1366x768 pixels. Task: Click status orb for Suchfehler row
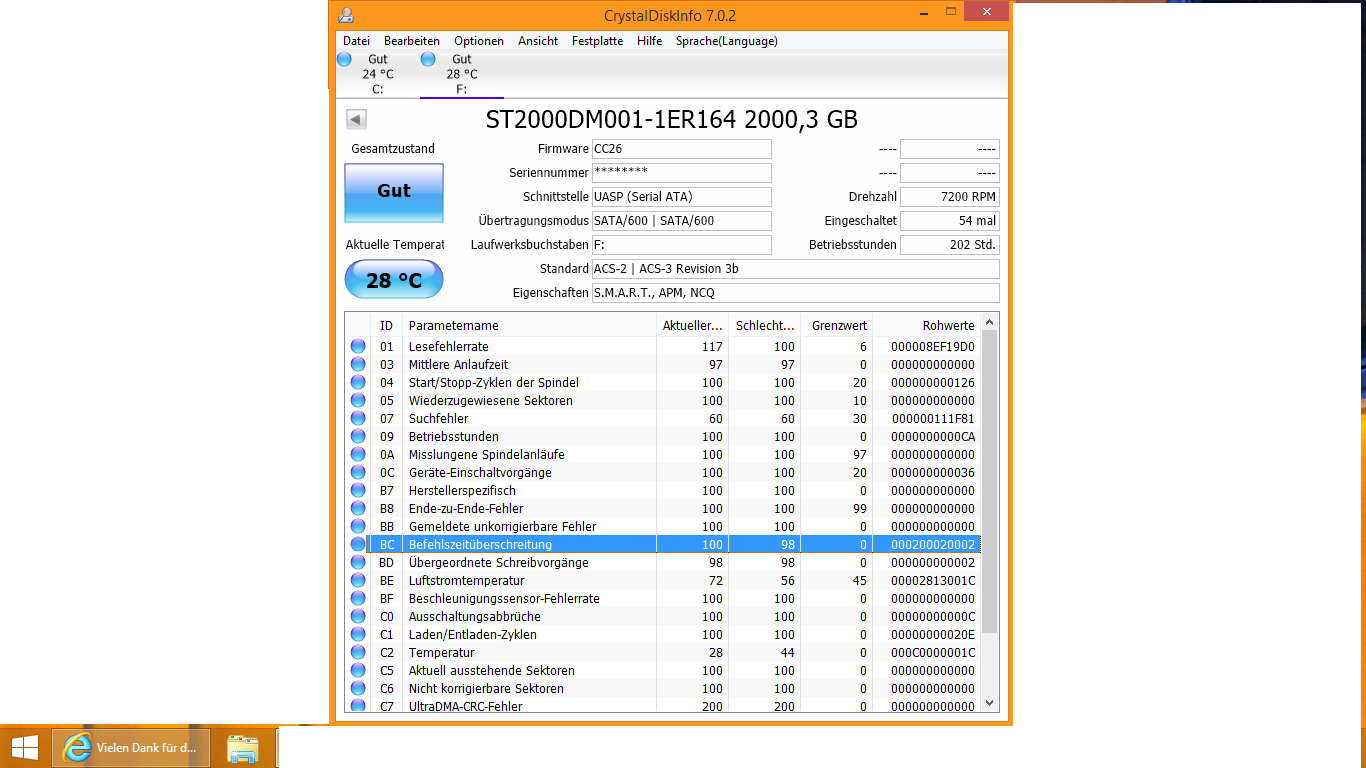point(358,418)
